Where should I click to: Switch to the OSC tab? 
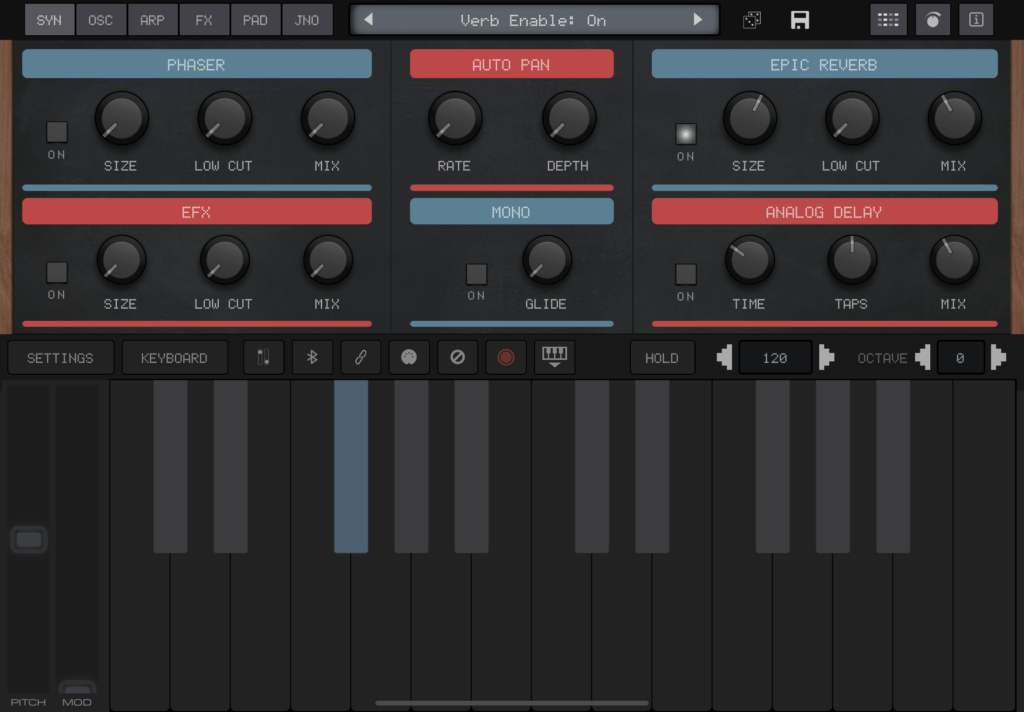100,20
